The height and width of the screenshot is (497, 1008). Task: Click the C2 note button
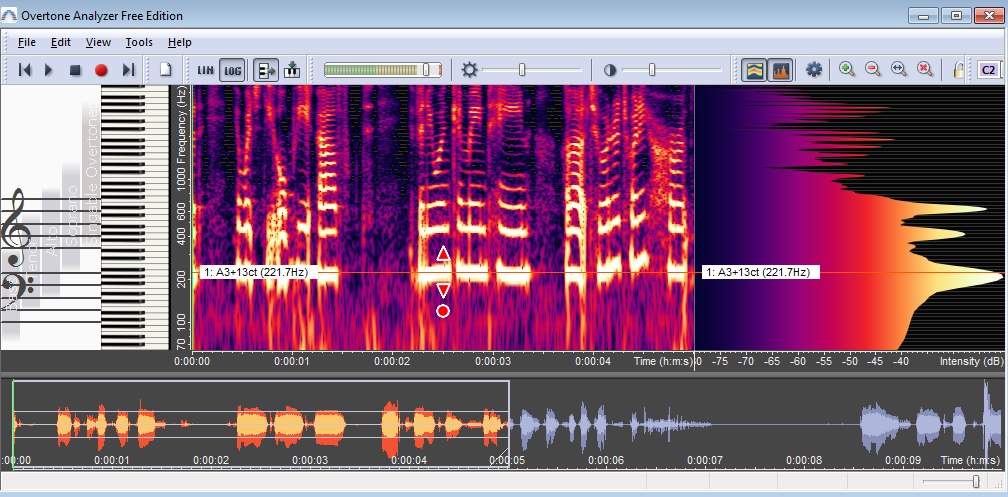point(989,69)
